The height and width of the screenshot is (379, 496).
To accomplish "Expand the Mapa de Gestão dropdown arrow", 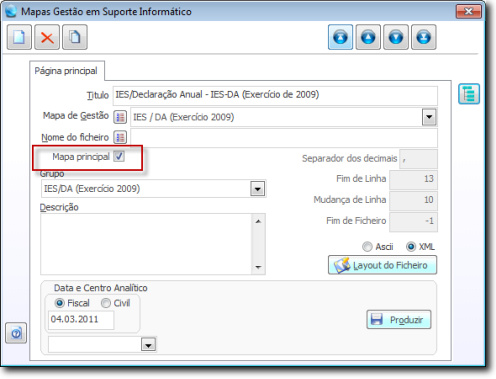I will click(x=429, y=117).
